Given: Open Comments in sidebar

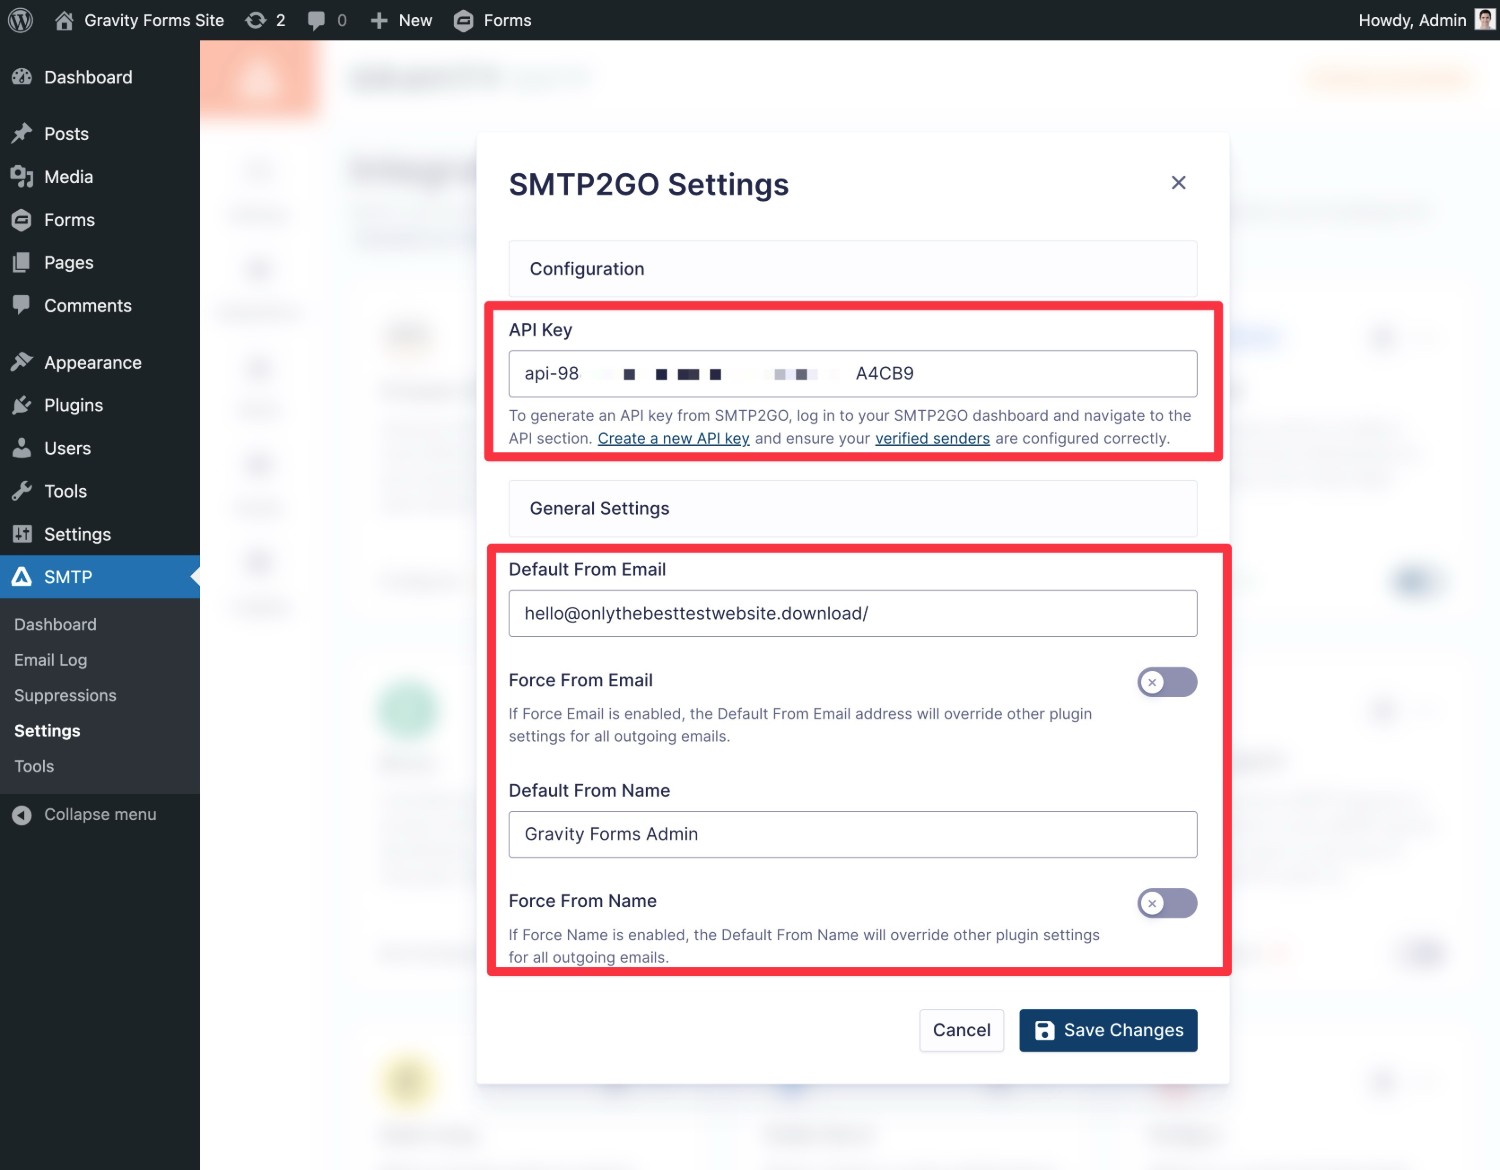Looking at the screenshot, I should pos(100,306).
